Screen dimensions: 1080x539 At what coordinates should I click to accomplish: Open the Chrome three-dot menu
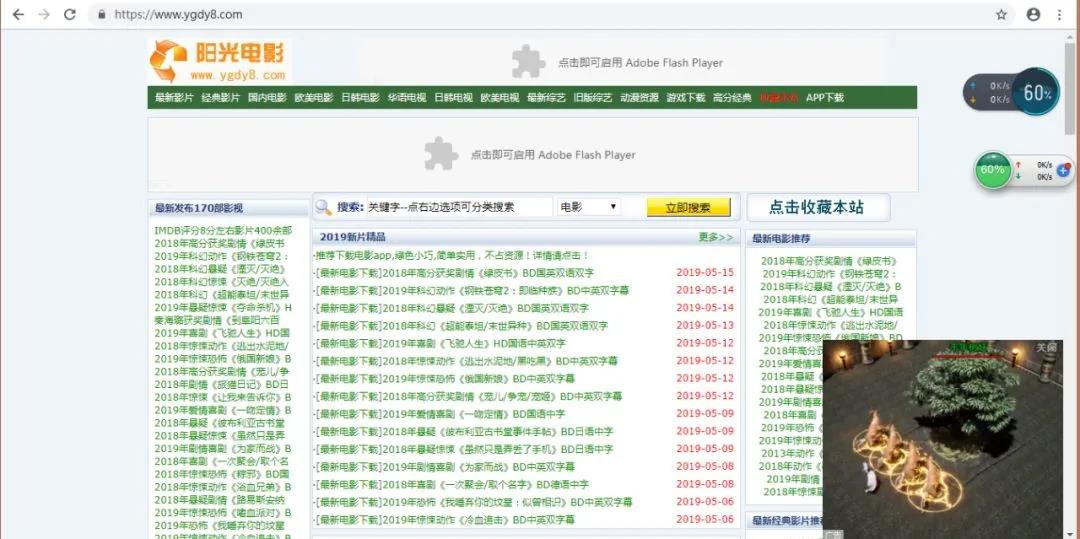click(x=1059, y=14)
